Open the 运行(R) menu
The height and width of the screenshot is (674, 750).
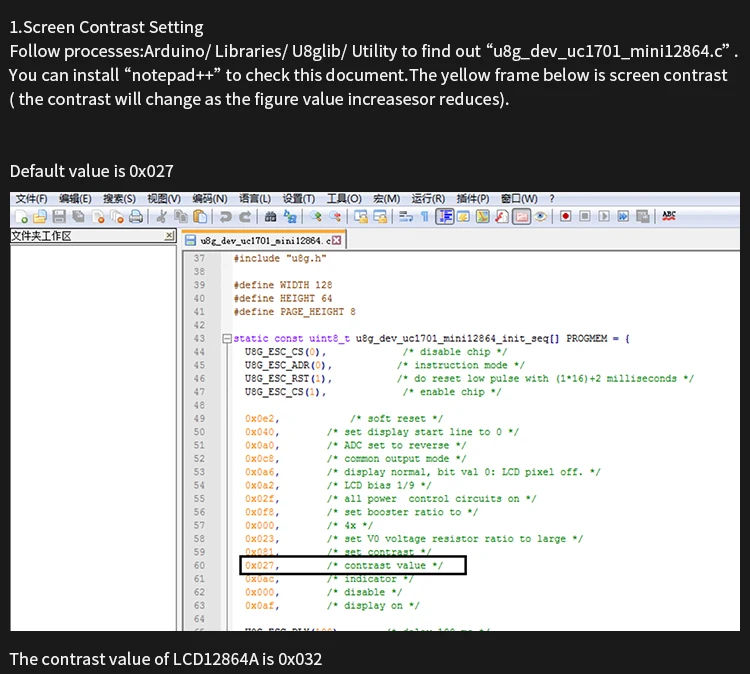(x=428, y=199)
